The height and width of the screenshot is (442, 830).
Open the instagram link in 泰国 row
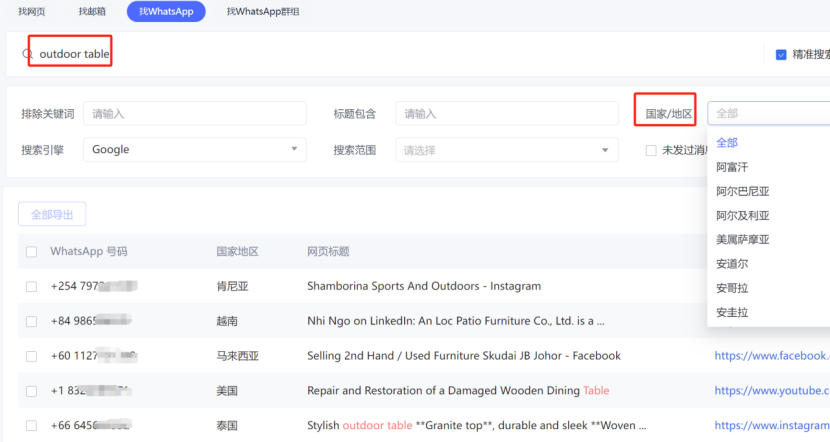tap(772, 425)
